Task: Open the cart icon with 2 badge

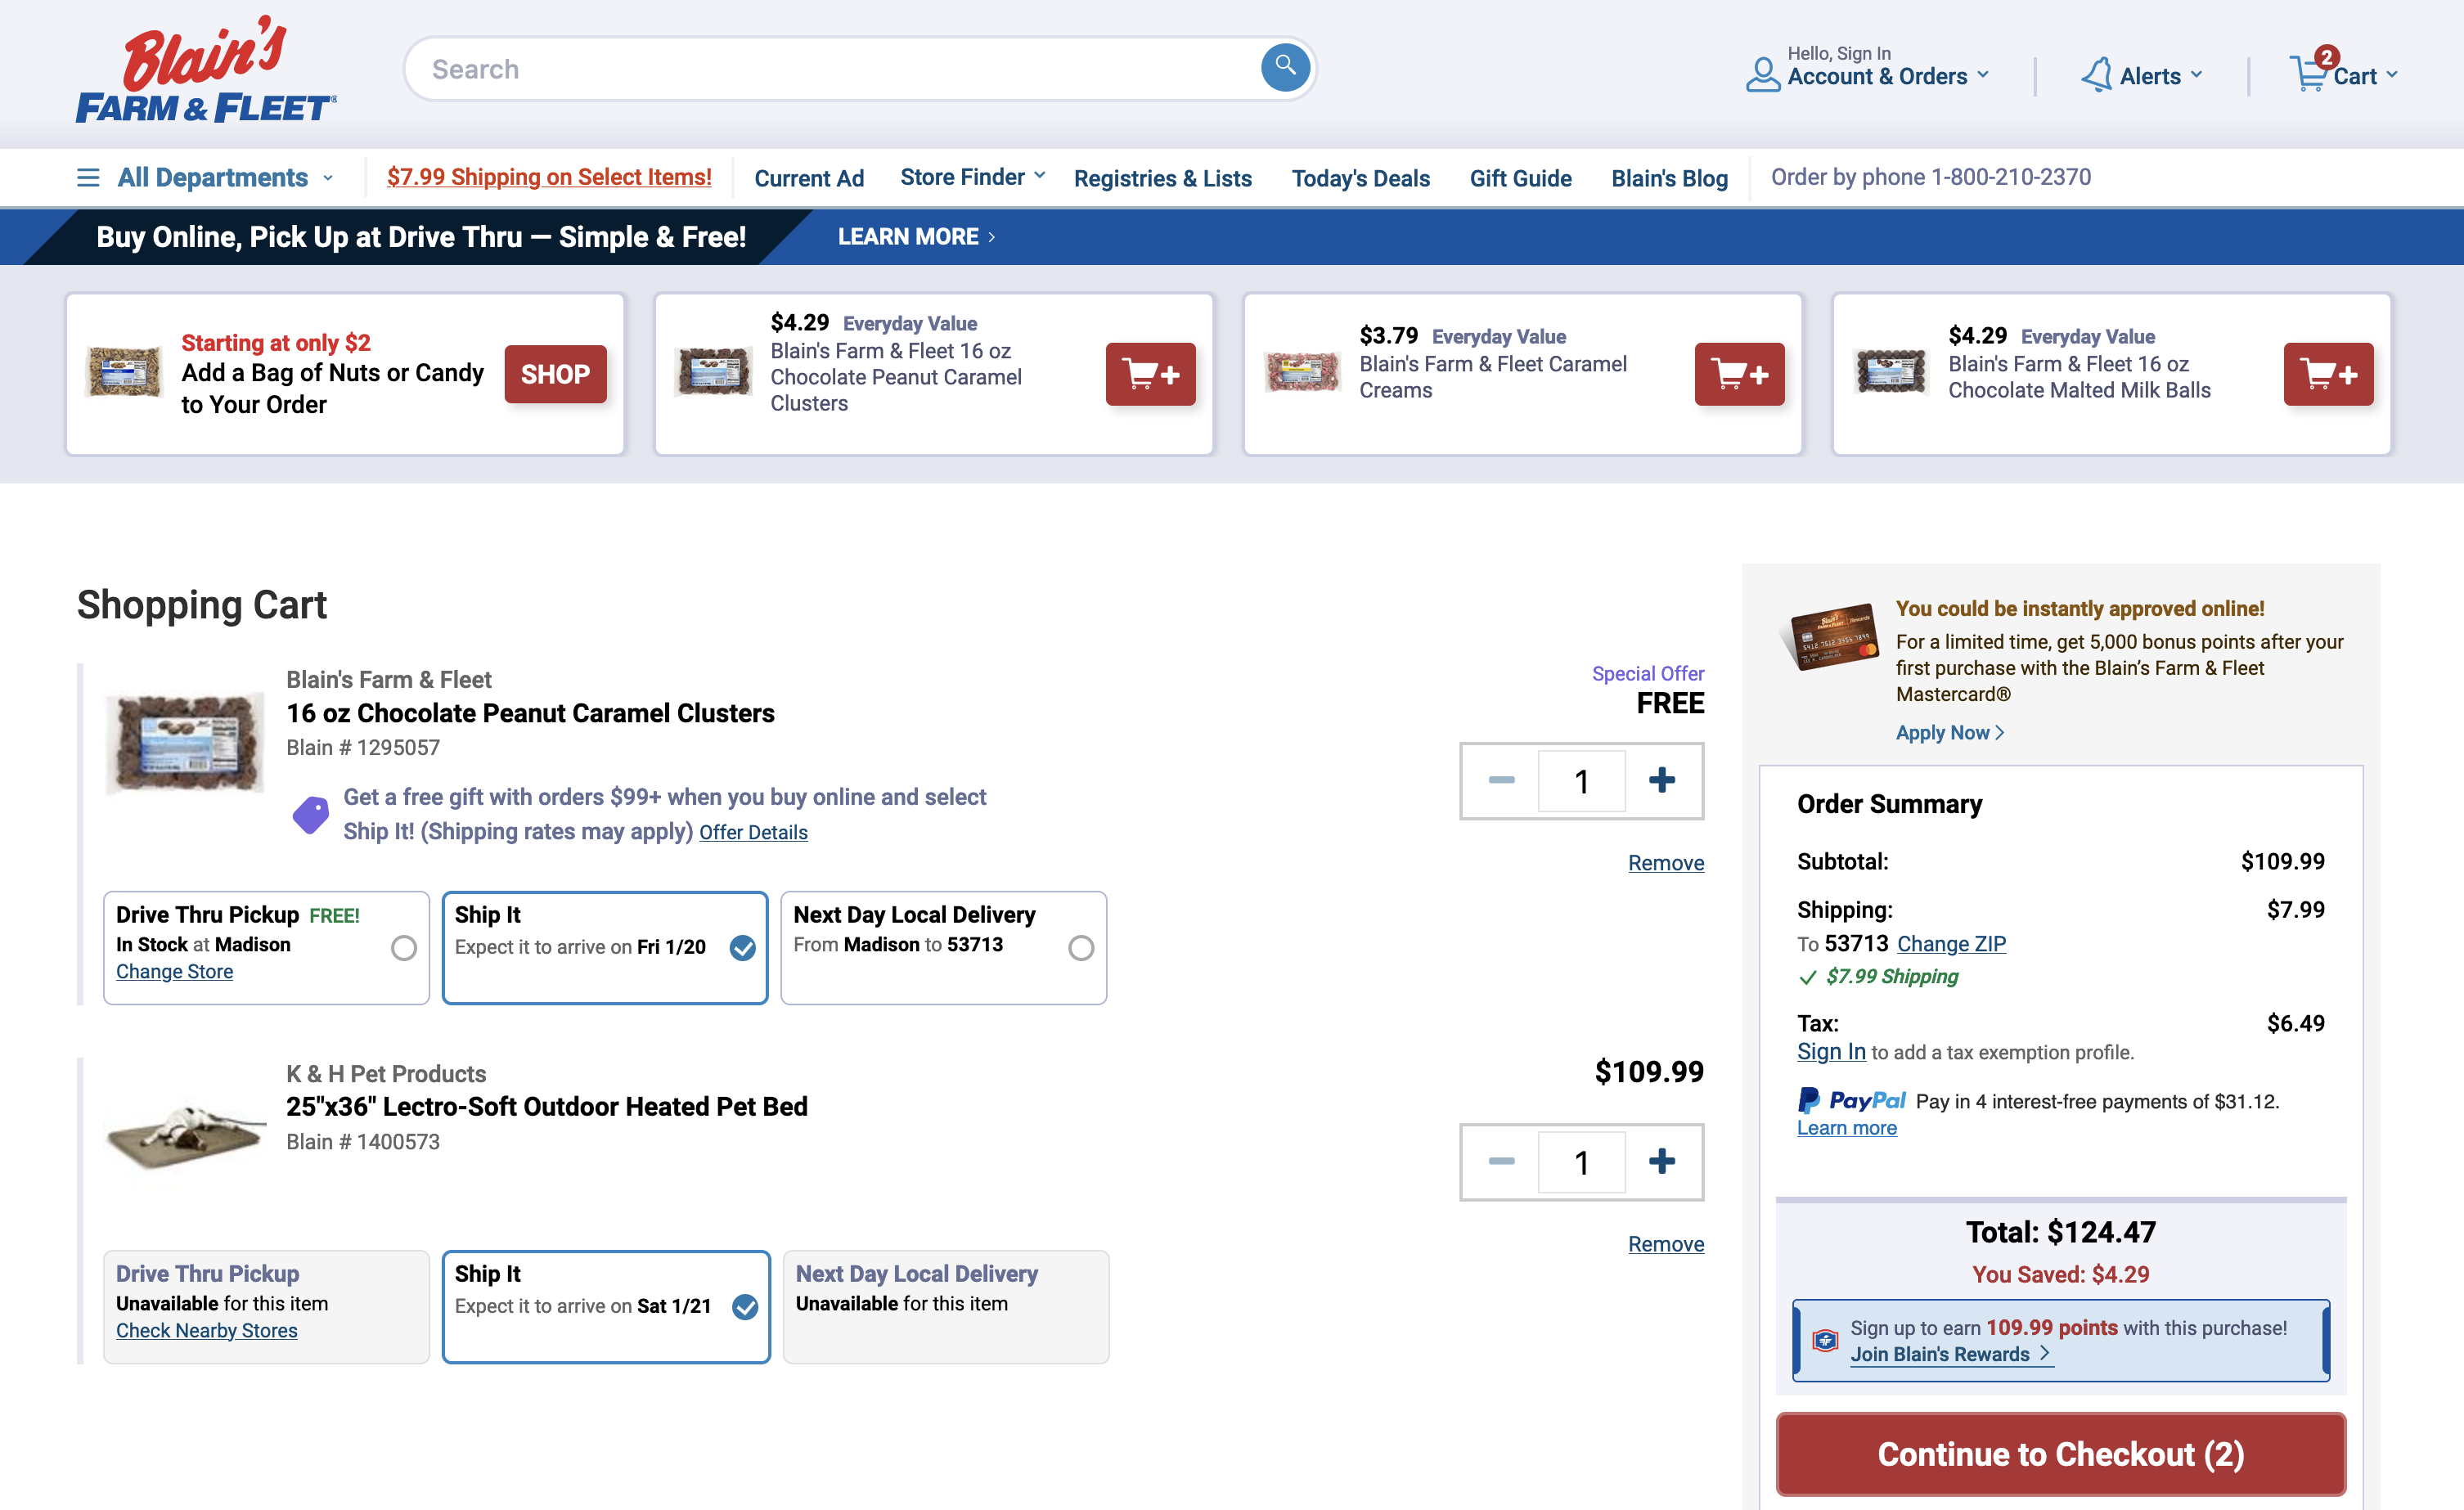Action: pyautogui.click(x=2310, y=72)
